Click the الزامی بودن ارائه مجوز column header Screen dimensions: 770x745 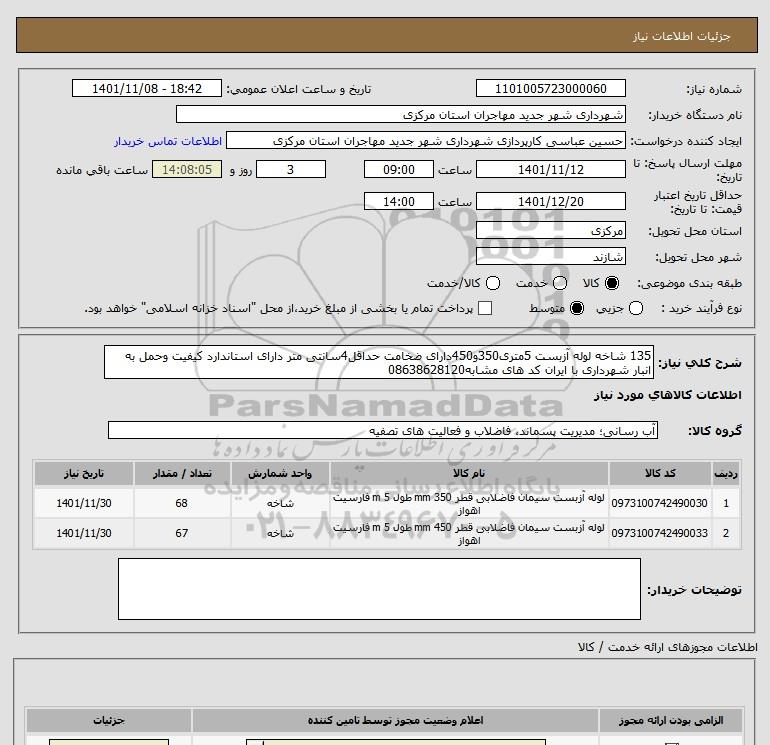(671, 720)
